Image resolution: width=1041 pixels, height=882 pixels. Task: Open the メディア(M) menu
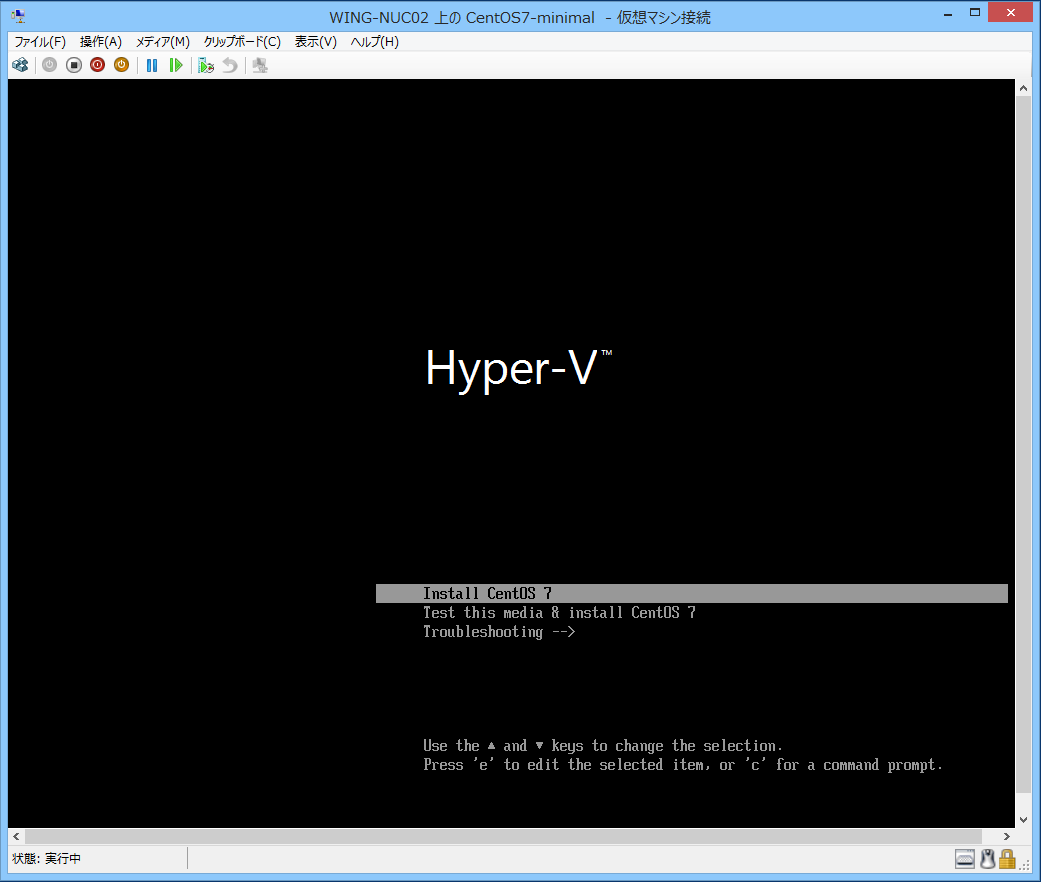tap(163, 42)
